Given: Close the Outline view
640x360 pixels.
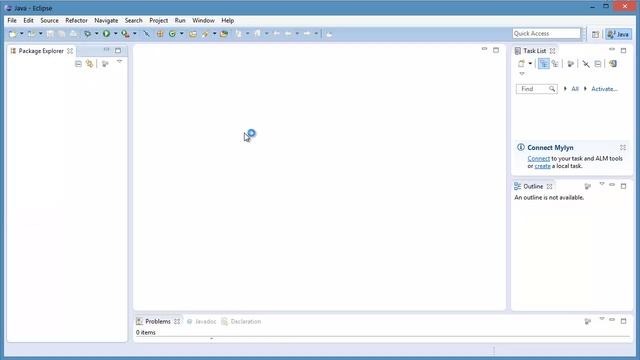Looking at the screenshot, I should coord(550,186).
